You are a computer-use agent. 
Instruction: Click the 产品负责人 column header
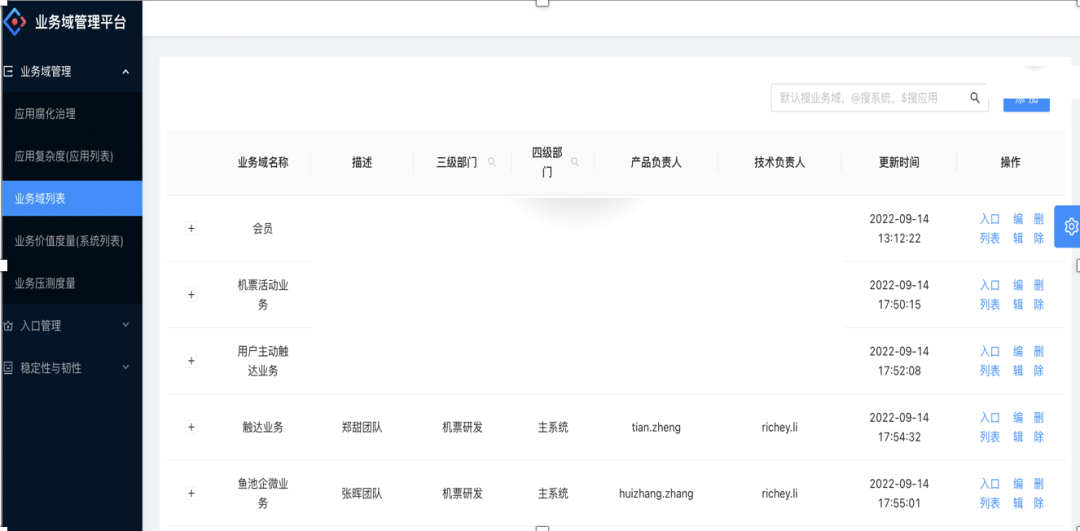[656, 163]
